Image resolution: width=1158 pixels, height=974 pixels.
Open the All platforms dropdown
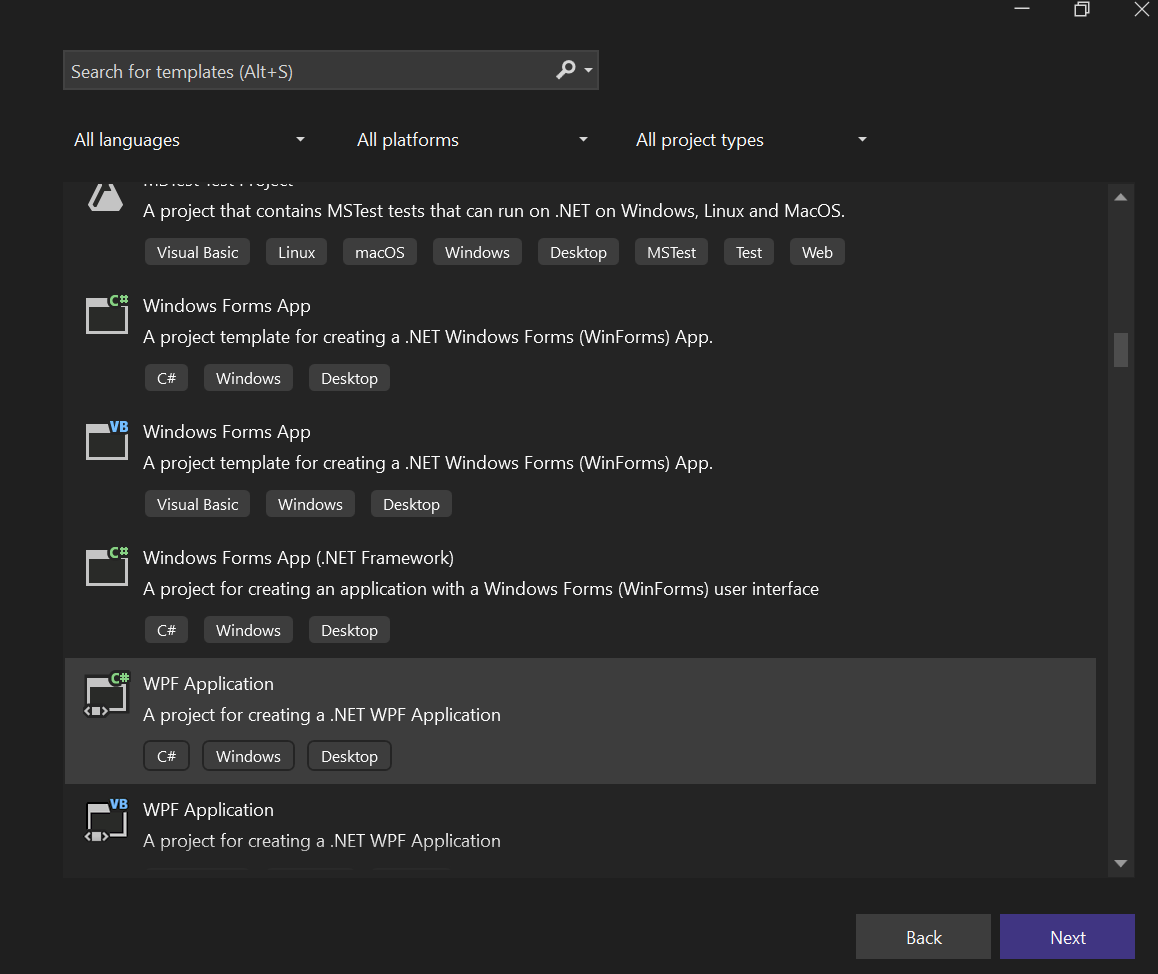(472, 140)
